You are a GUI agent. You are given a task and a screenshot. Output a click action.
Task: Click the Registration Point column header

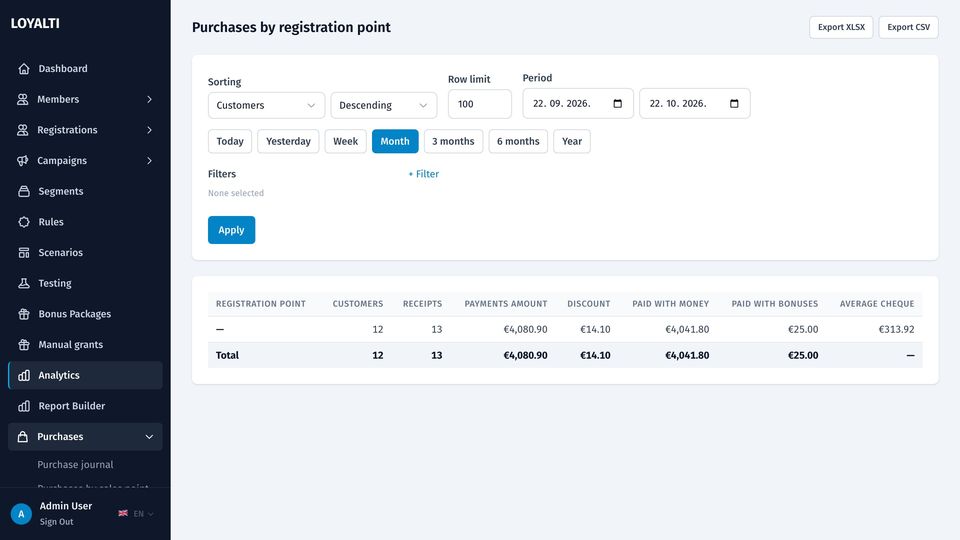(x=261, y=304)
